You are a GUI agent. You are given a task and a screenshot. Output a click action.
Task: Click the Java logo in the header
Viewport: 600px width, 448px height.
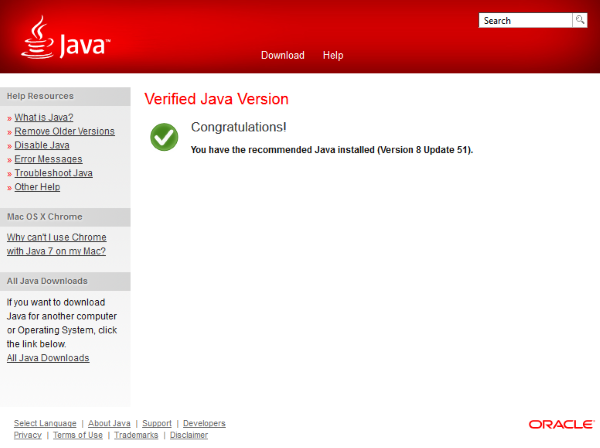click(x=66, y=37)
